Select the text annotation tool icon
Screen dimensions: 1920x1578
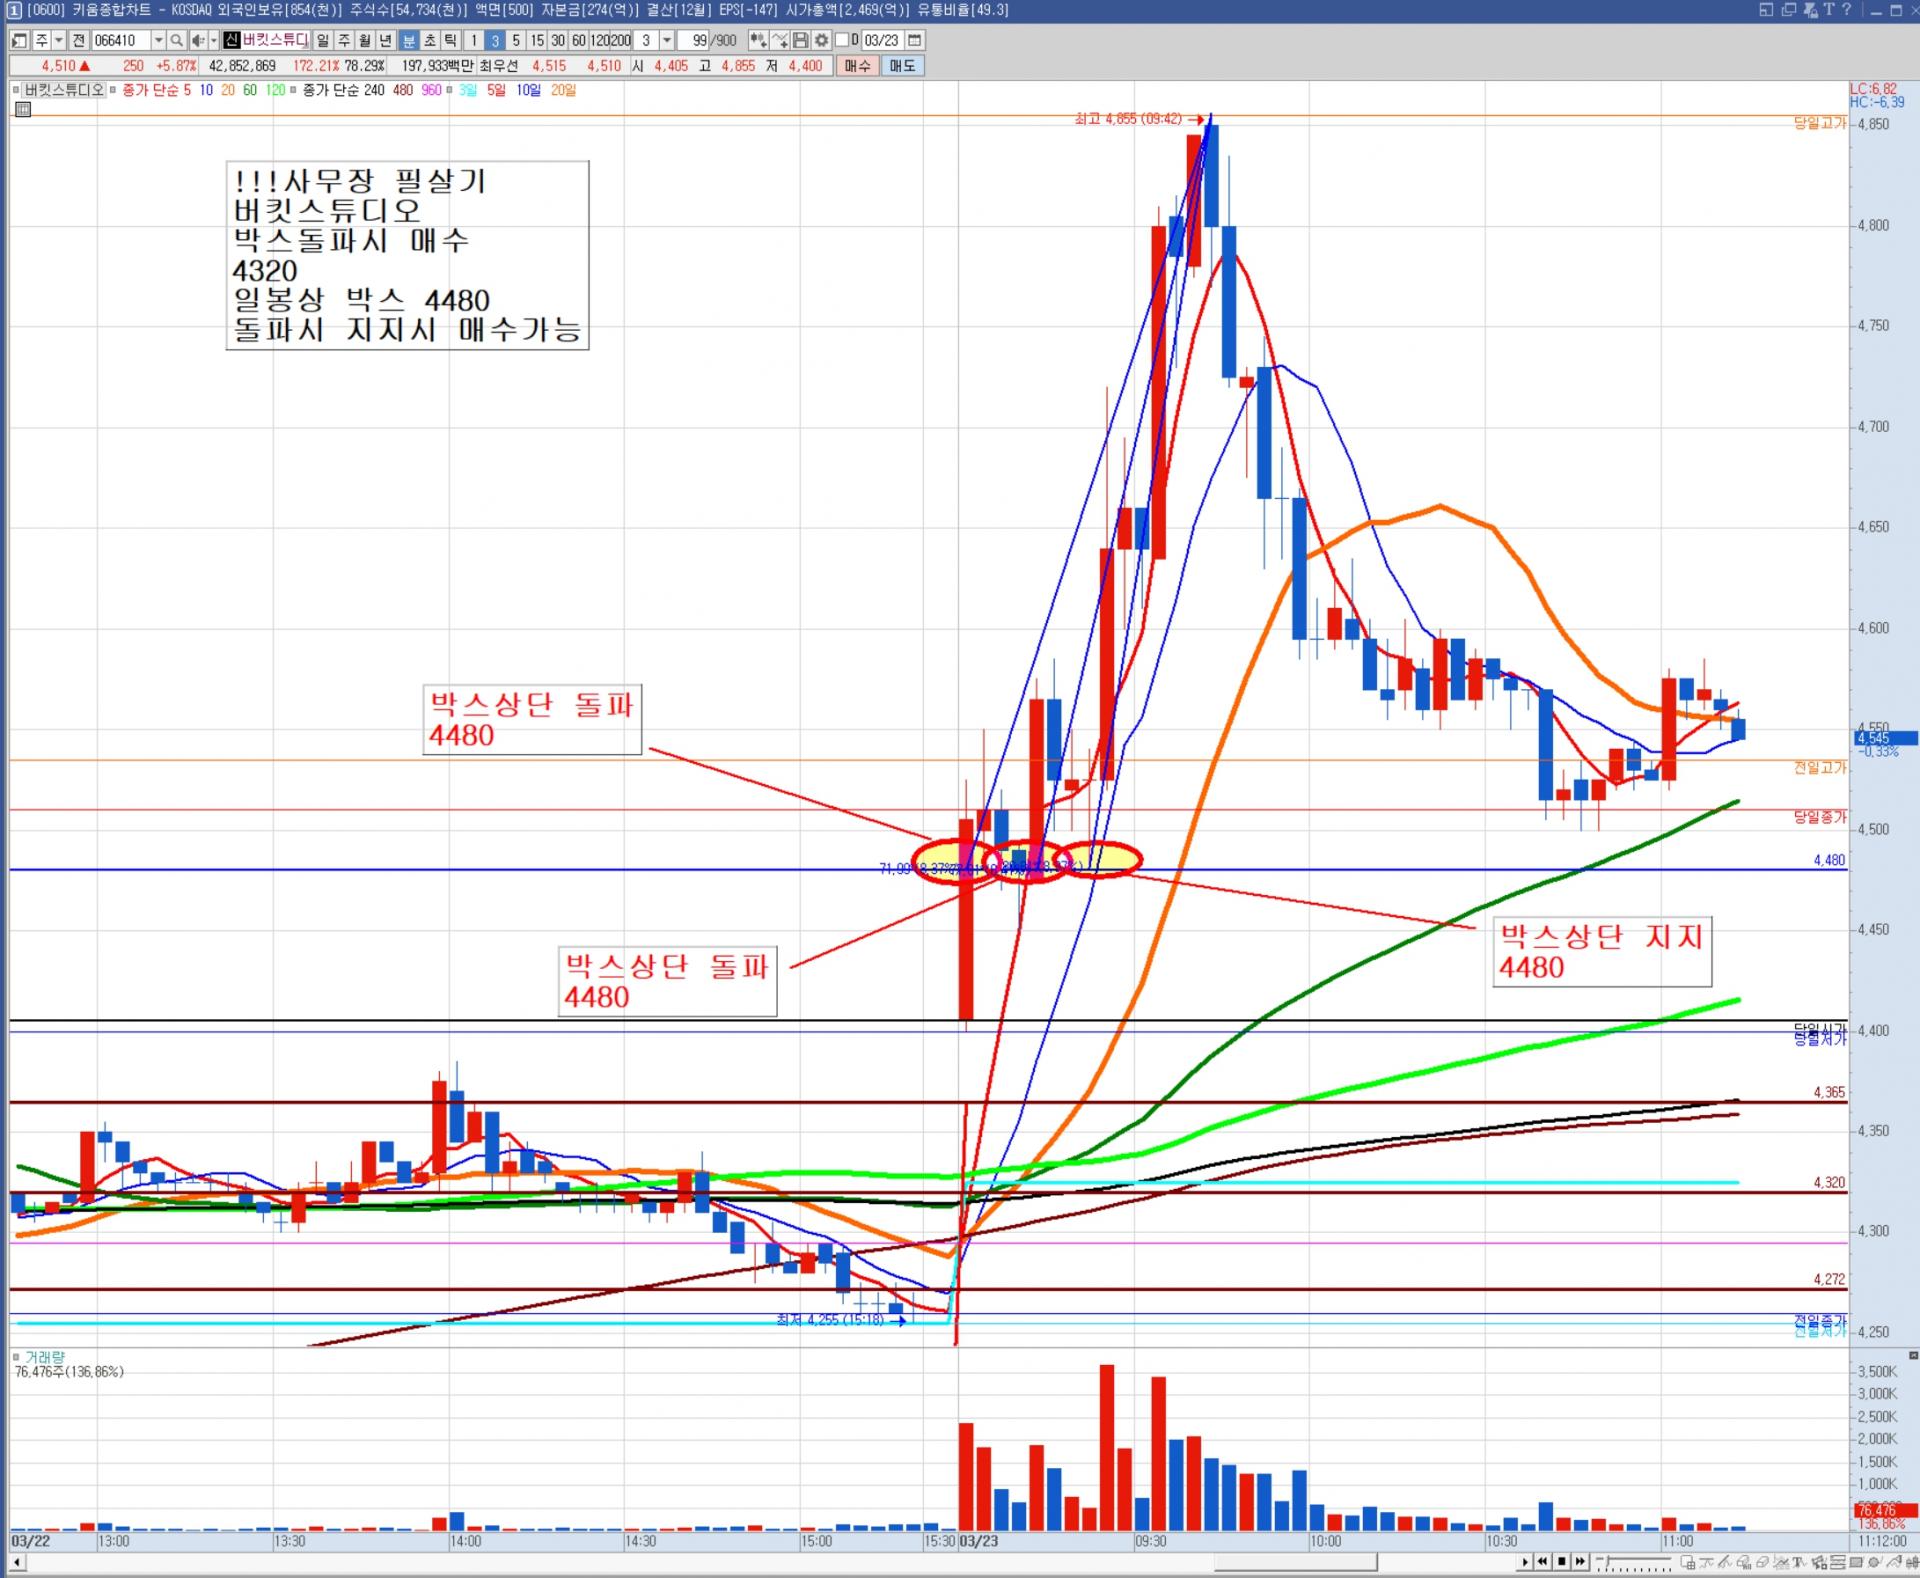click(1797, 1562)
